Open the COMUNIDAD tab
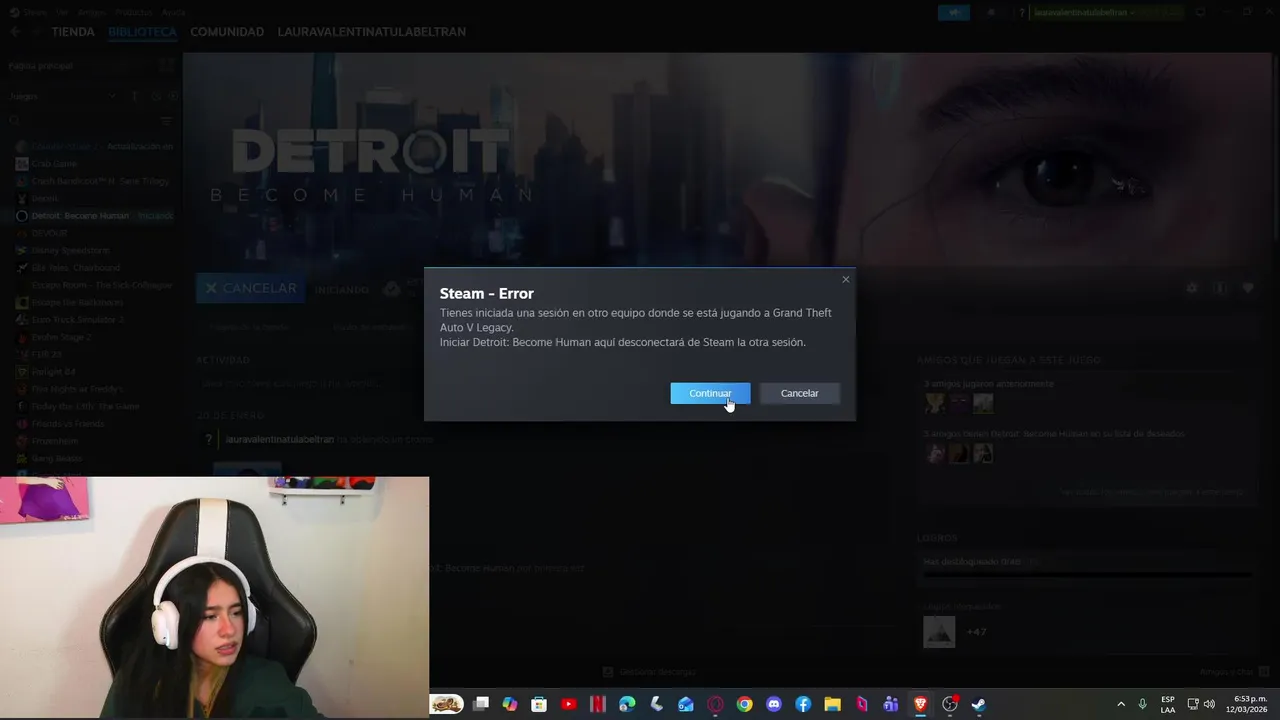Viewport: 1280px width, 720px height. (x=227, y=32)
